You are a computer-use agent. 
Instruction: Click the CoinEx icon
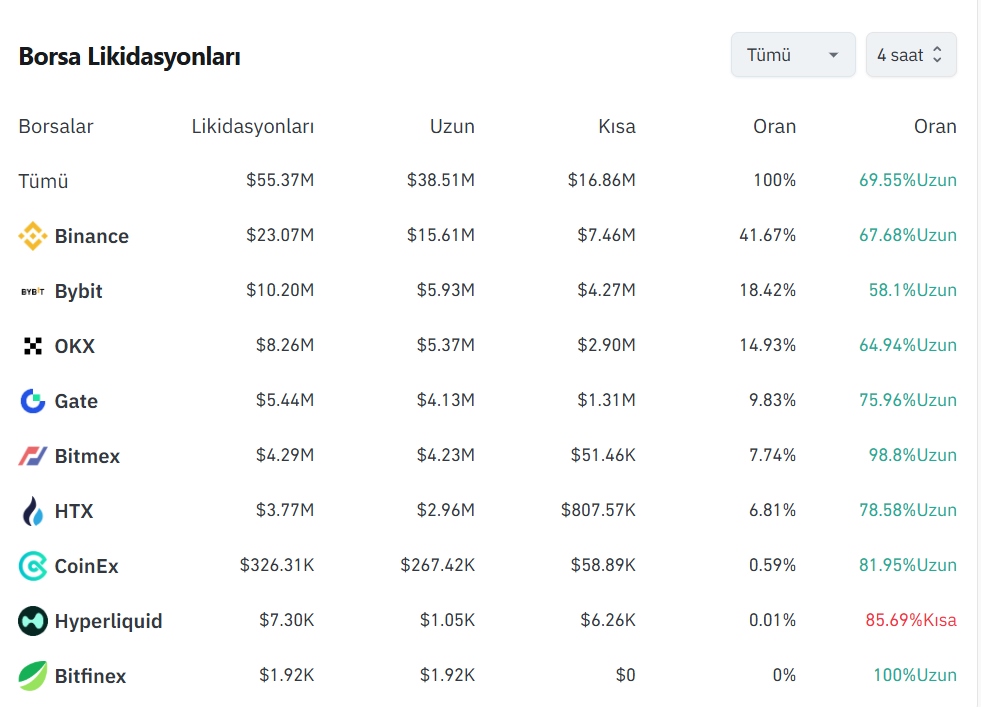point(30,565)
